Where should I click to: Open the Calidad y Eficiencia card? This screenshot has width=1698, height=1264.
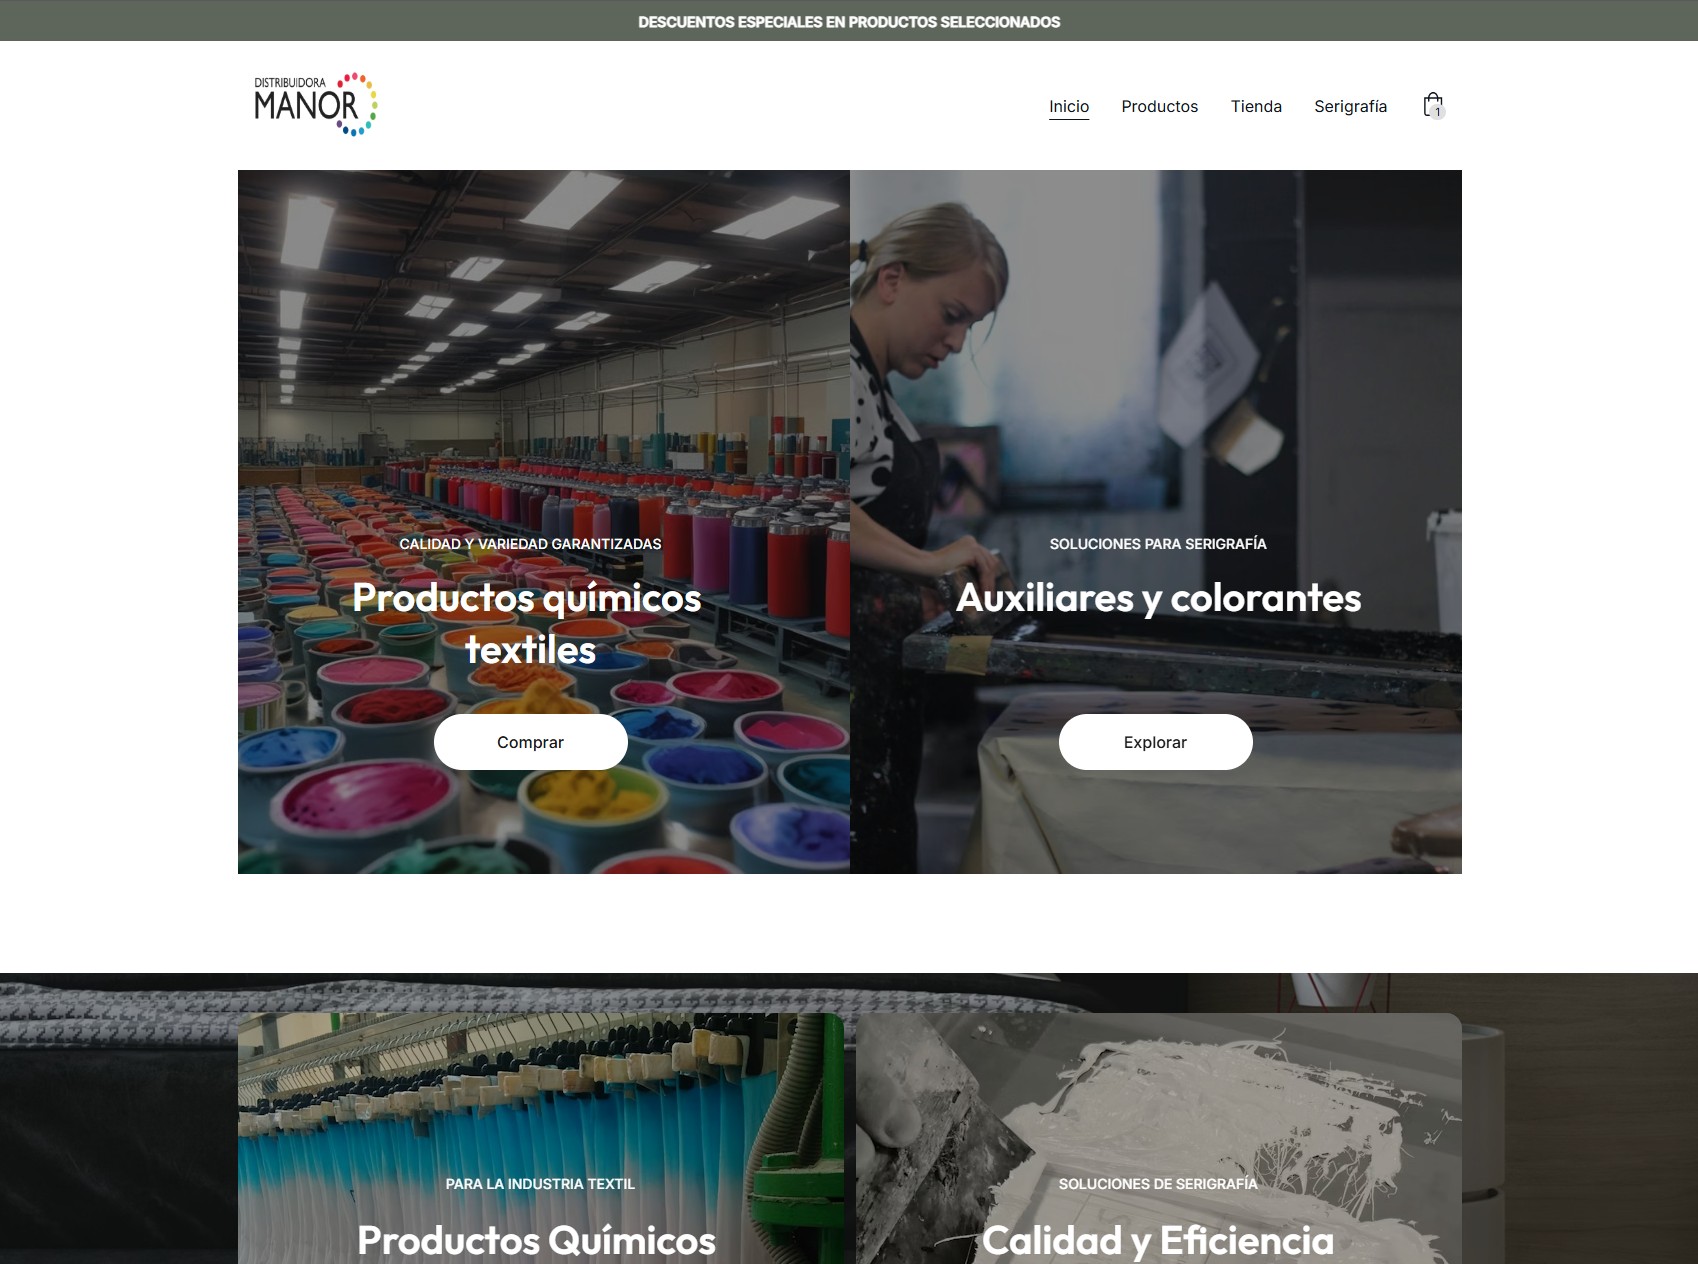[1158, 1138]
